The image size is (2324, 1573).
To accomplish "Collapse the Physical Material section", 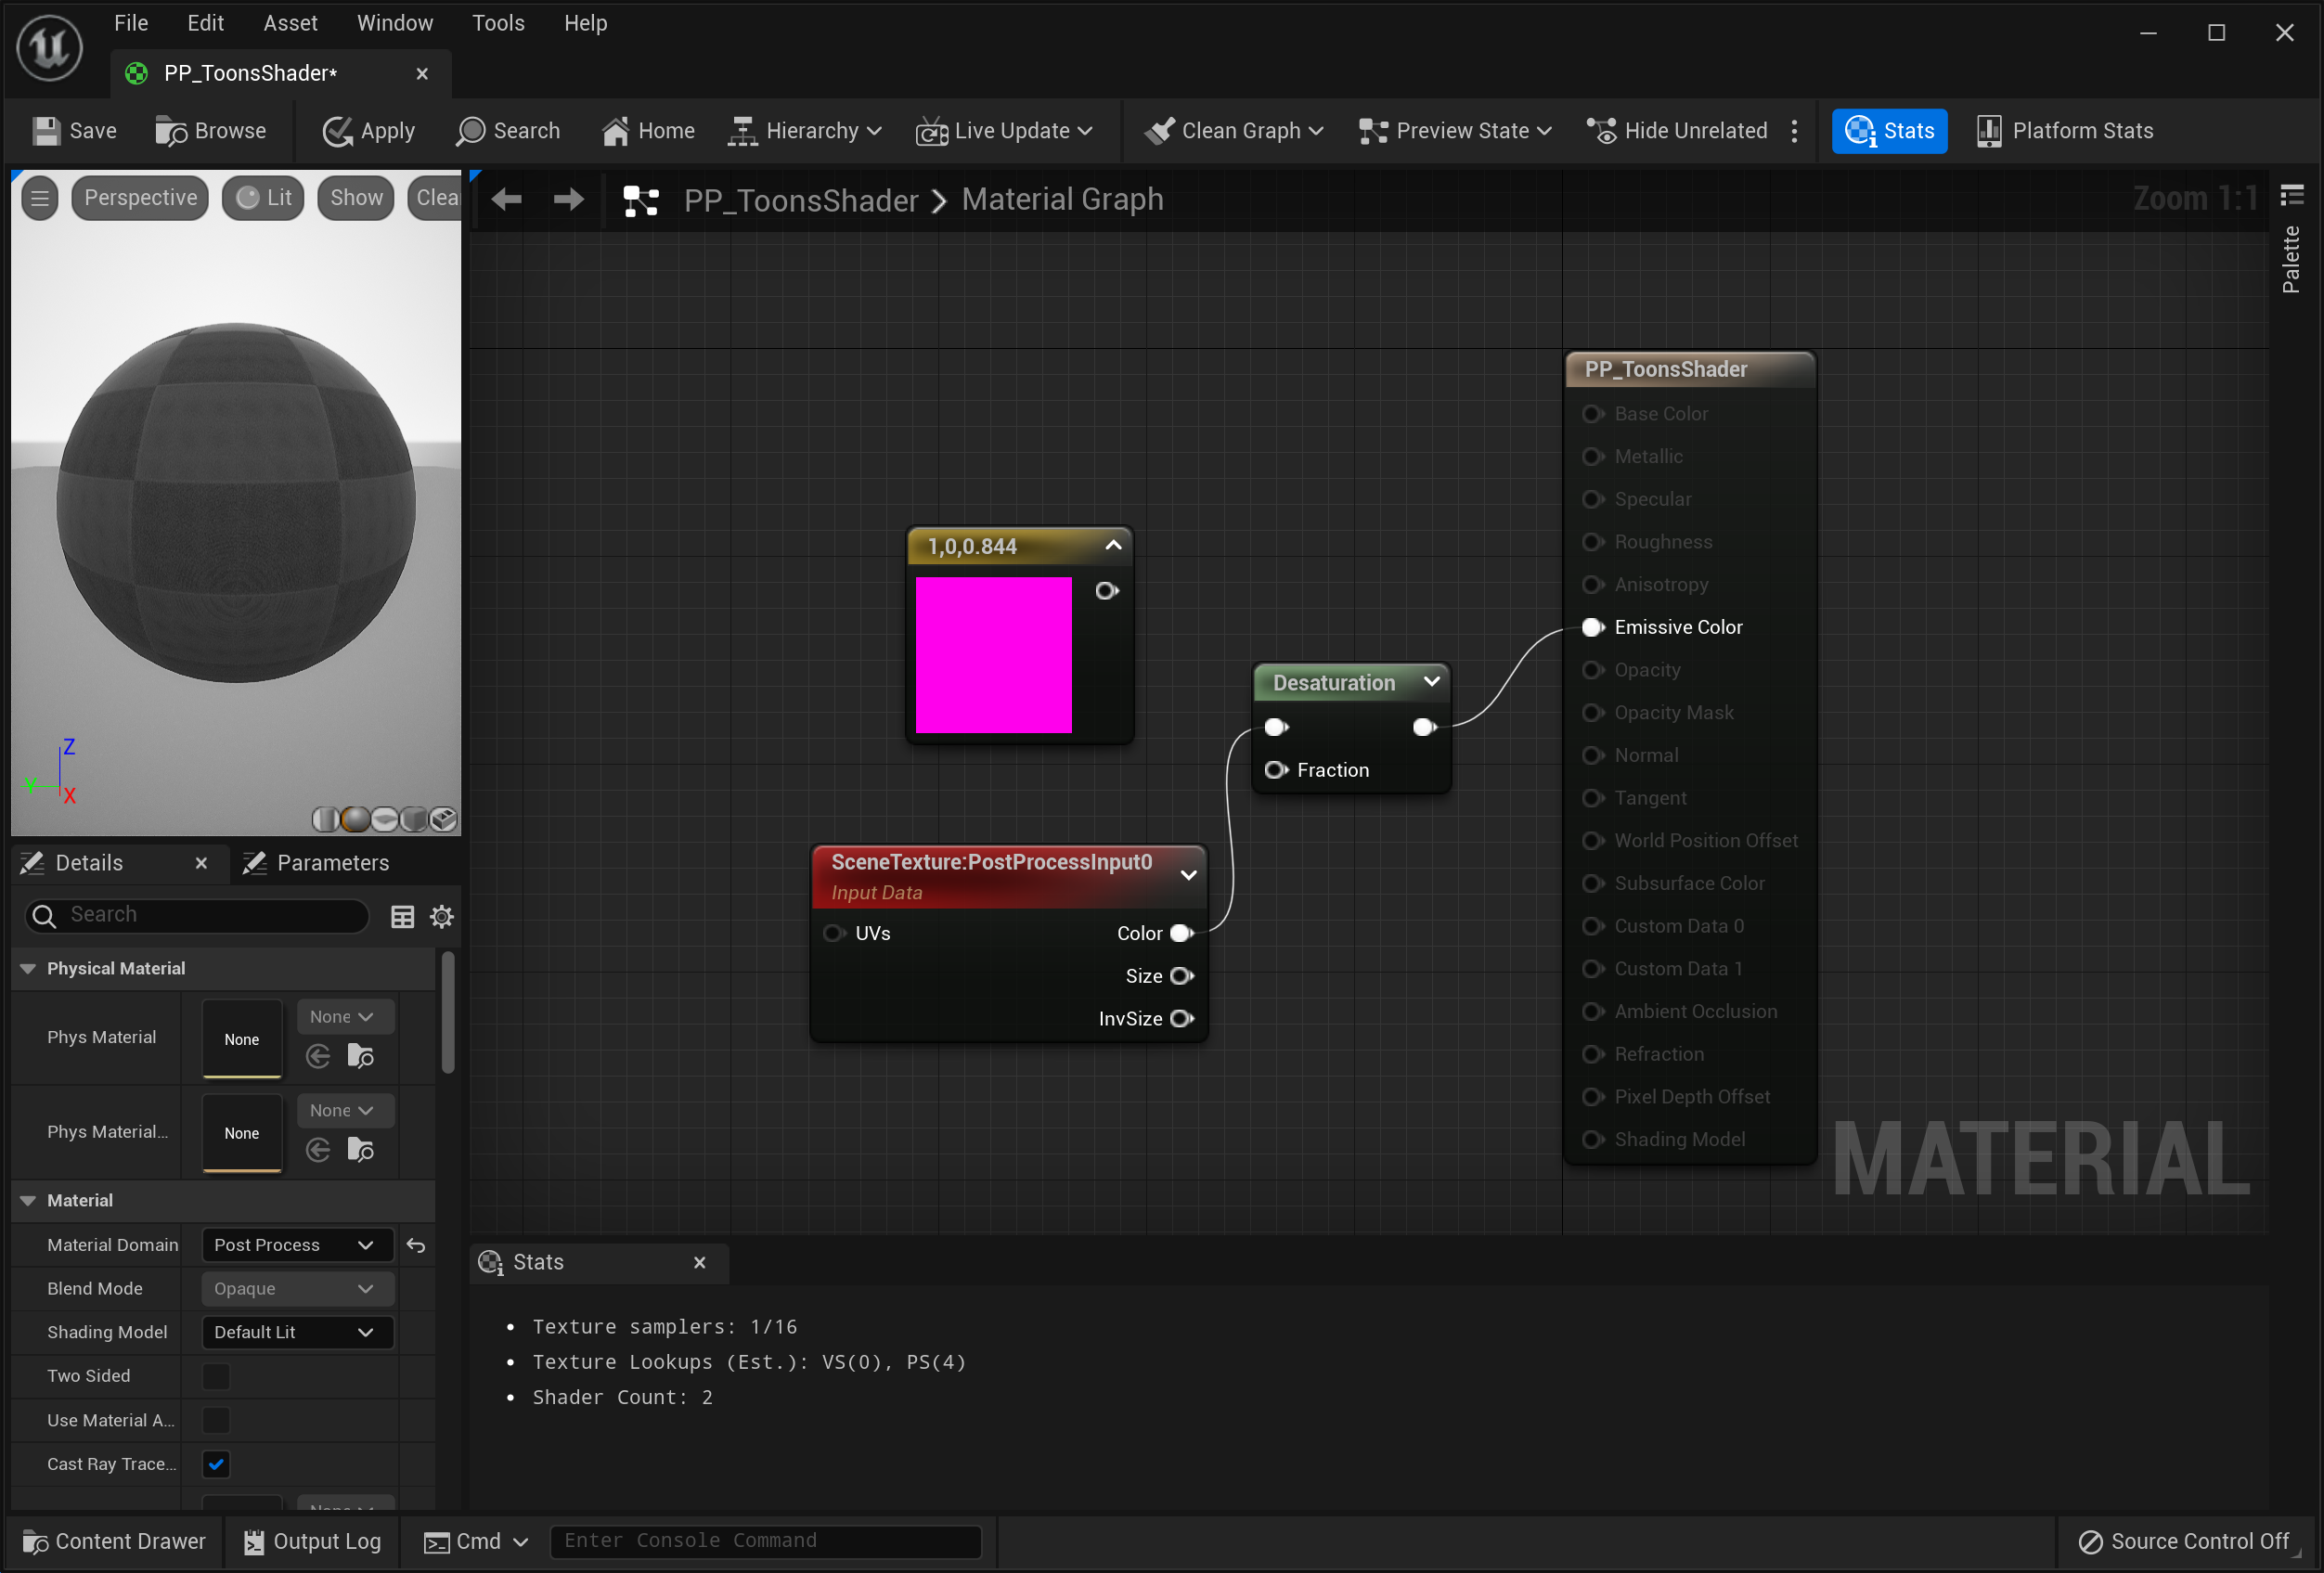I will click(28, 968).
